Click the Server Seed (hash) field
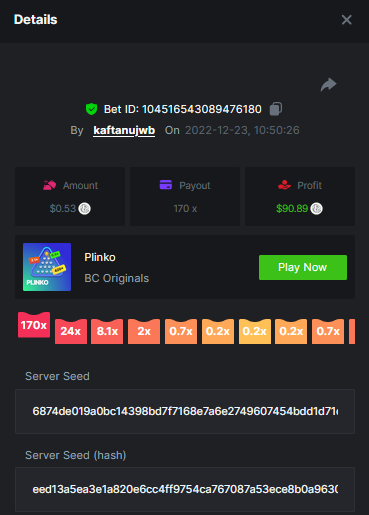The height and width of the screenshot is (515, 369). 185,489
